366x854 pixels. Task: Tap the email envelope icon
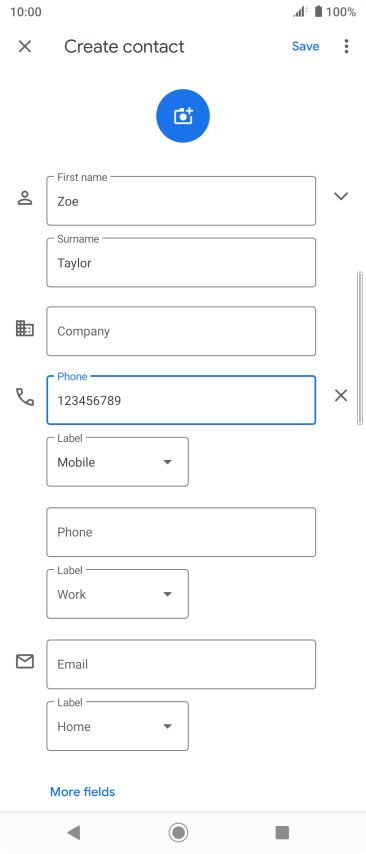pyautogui.click(x=25, y=661)
